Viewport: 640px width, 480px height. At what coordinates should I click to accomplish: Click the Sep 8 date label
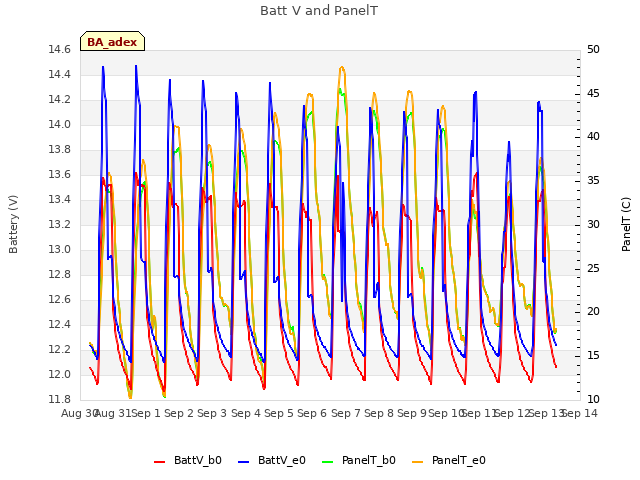tap(379, 413)
